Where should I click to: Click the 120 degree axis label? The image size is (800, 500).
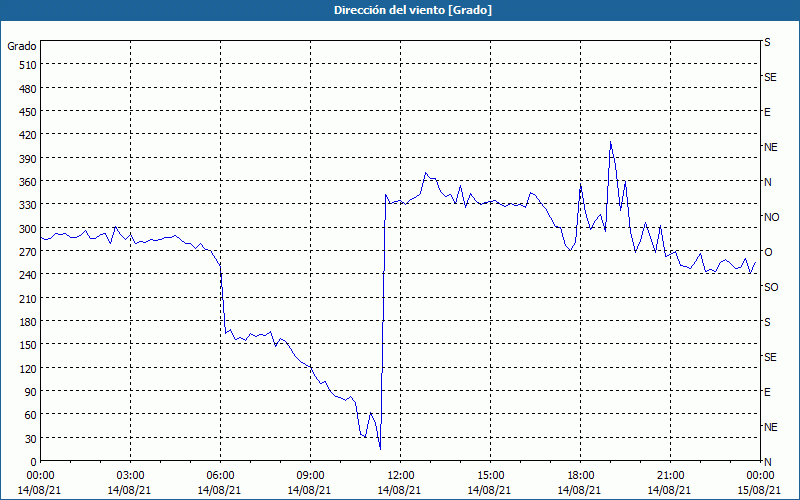click(29, 368)
